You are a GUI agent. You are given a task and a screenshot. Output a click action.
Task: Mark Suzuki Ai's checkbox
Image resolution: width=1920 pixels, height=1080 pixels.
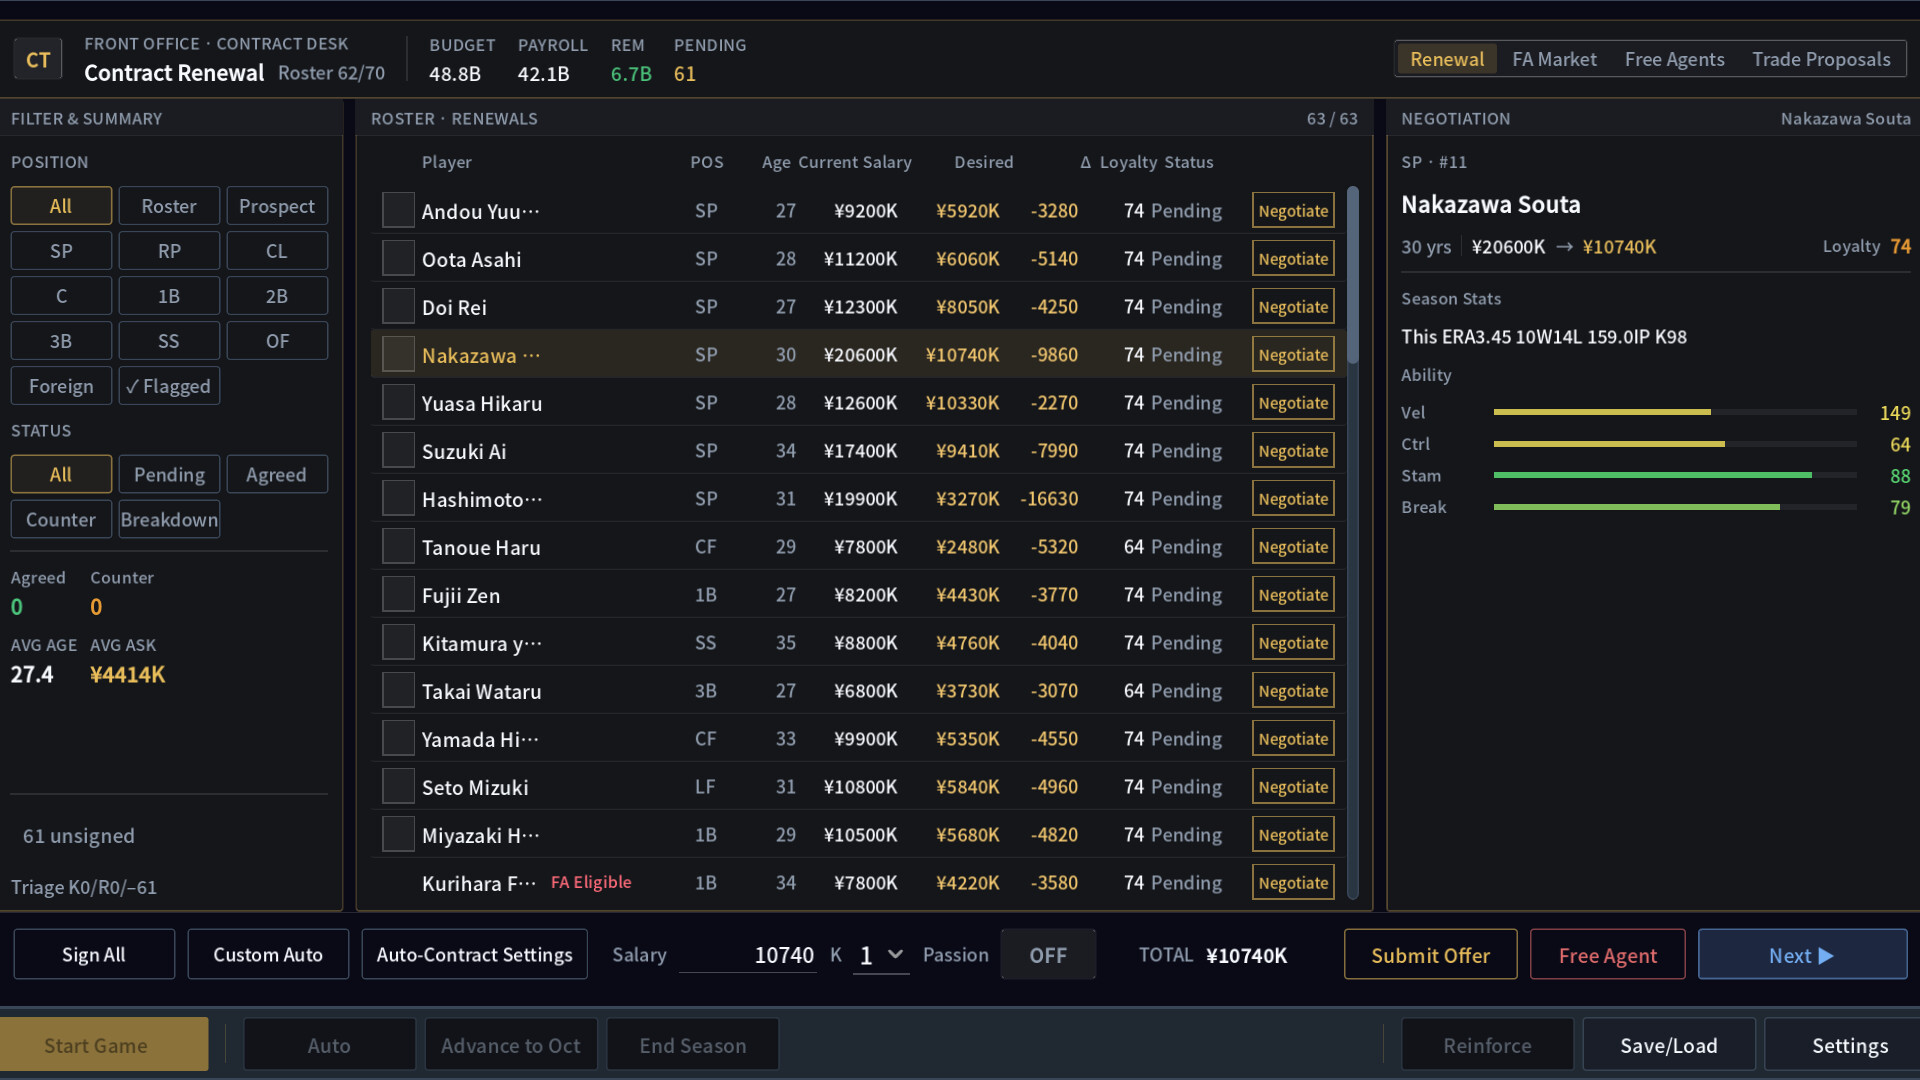pyautogui.click(x=398, y=451)
